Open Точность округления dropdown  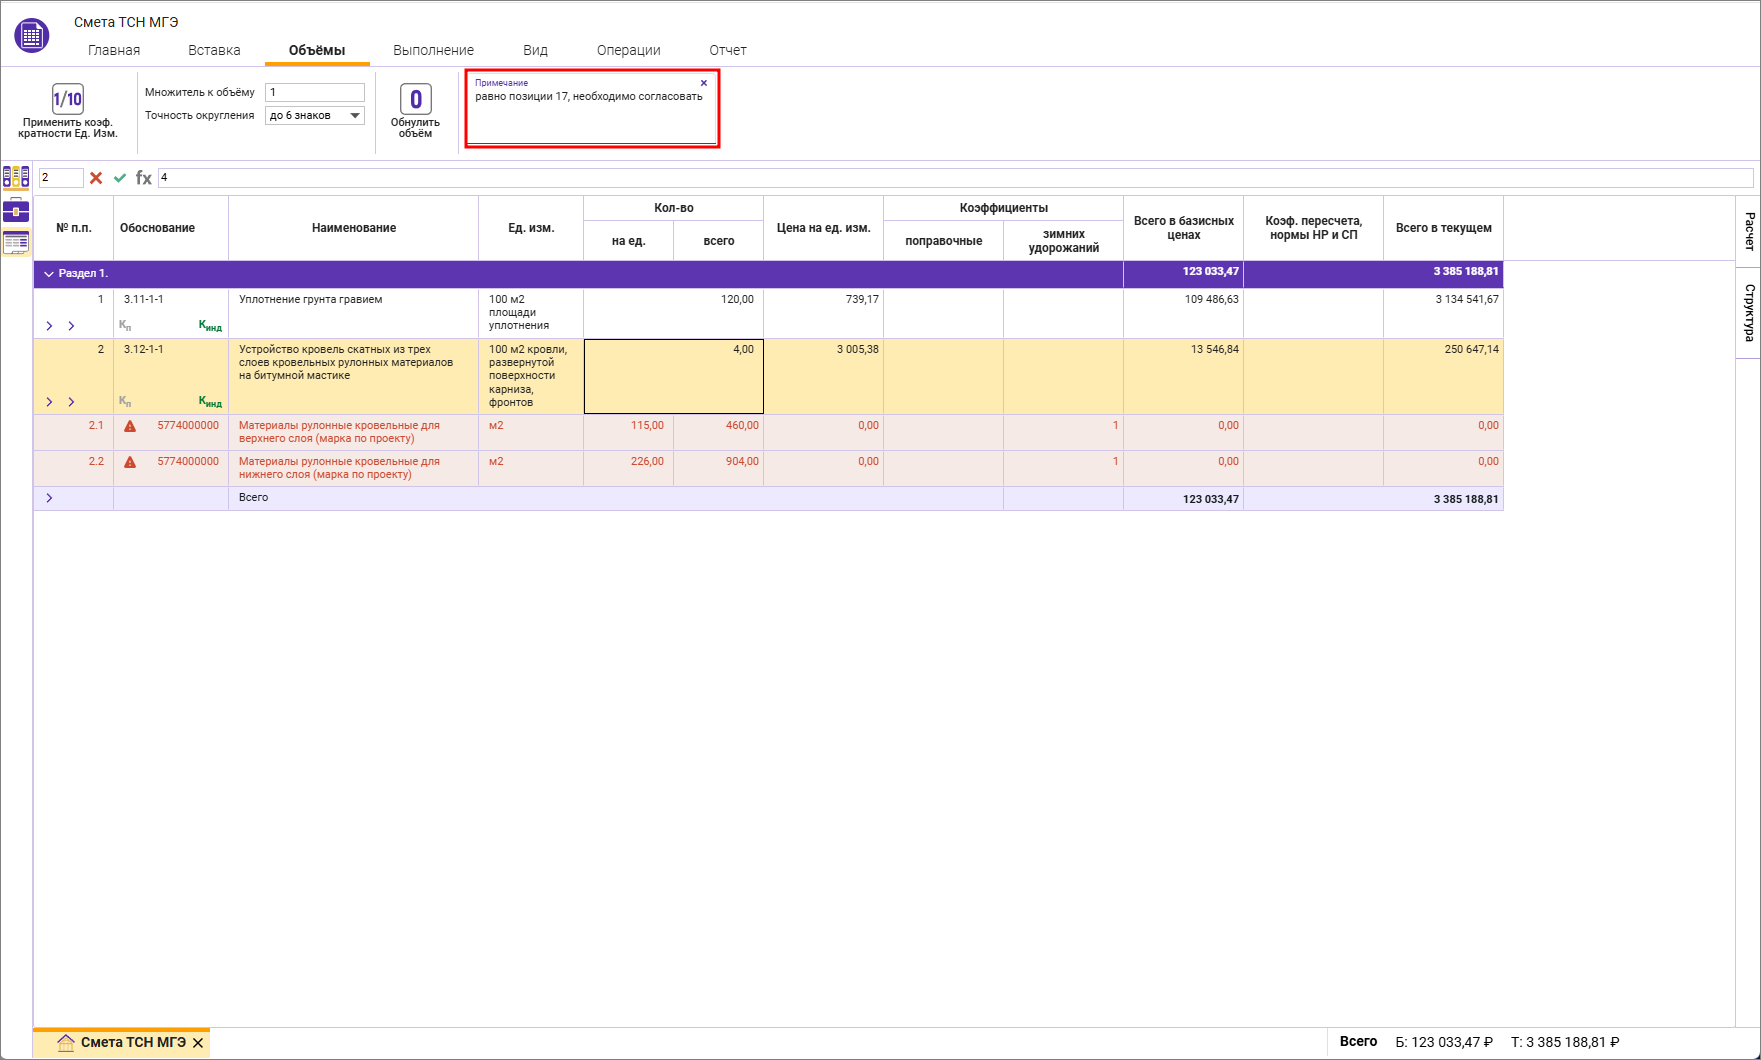click(x=354, y=116)
